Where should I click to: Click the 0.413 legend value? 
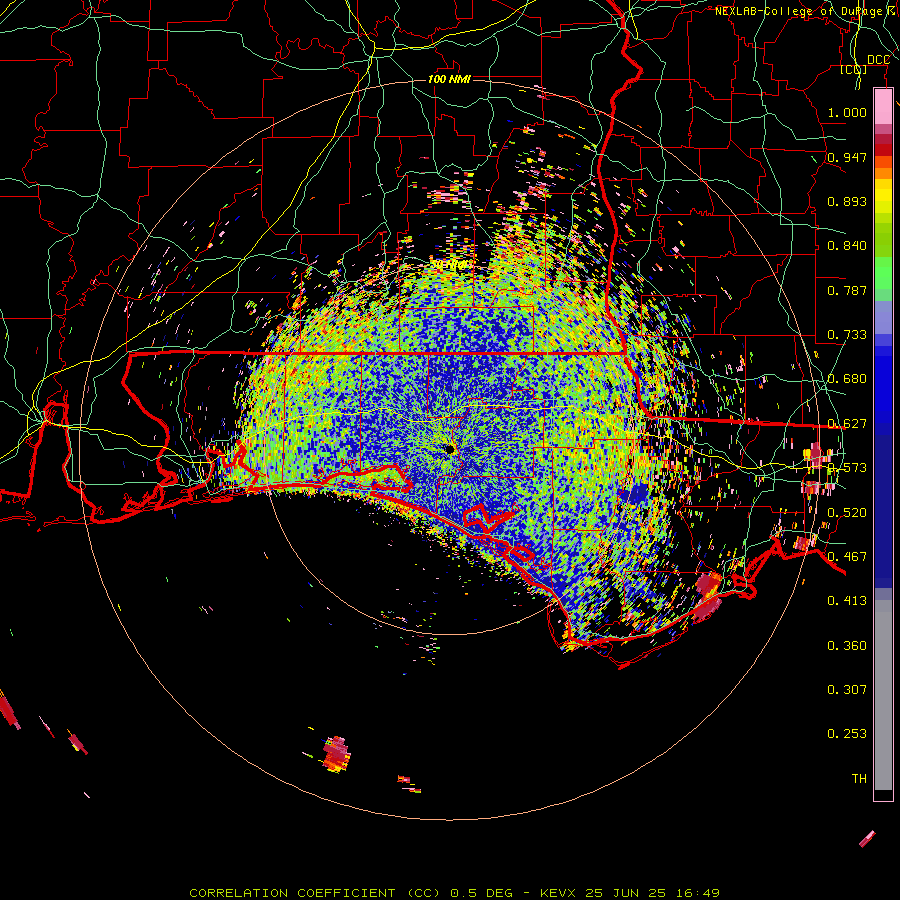point(847,601)
